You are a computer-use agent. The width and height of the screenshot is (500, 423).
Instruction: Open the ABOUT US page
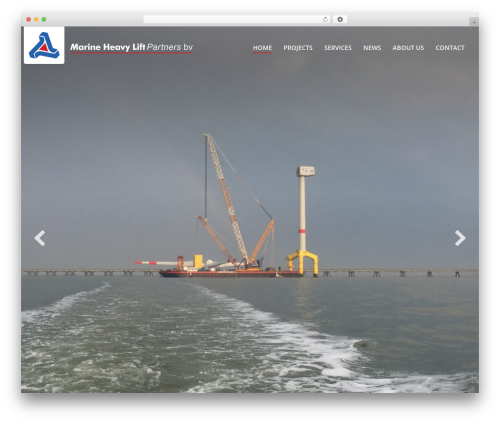[x=408, y=48]
